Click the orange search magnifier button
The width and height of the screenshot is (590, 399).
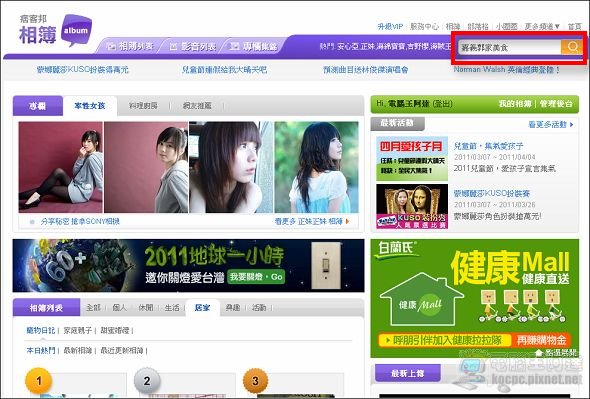(572, 47)
